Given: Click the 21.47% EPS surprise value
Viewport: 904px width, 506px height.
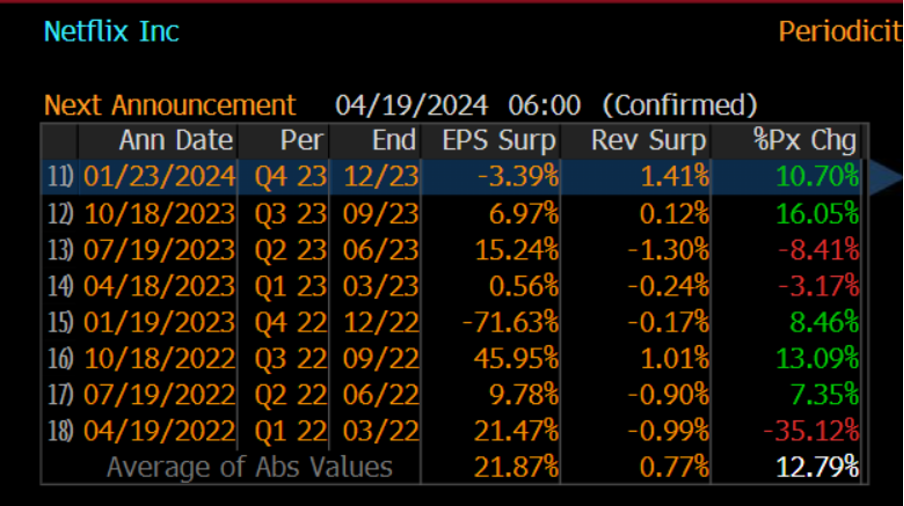Looking at the screenshot, I should pos(517,431).
